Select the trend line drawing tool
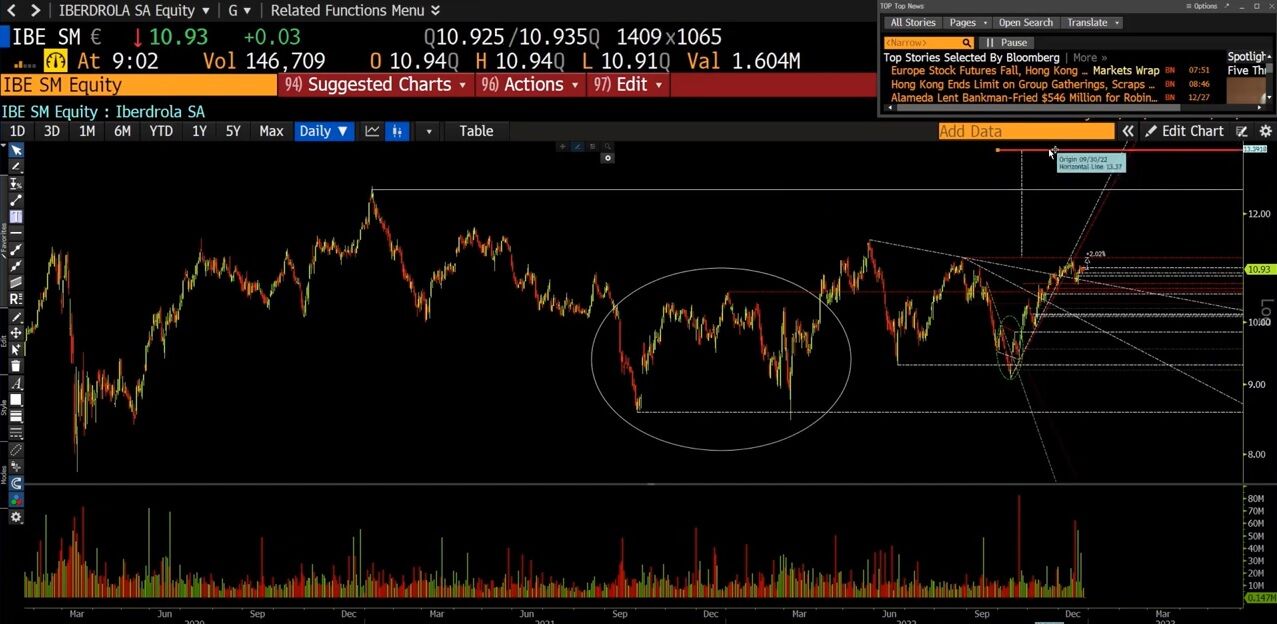This screenshot has height=624, width=1277. 16,200
